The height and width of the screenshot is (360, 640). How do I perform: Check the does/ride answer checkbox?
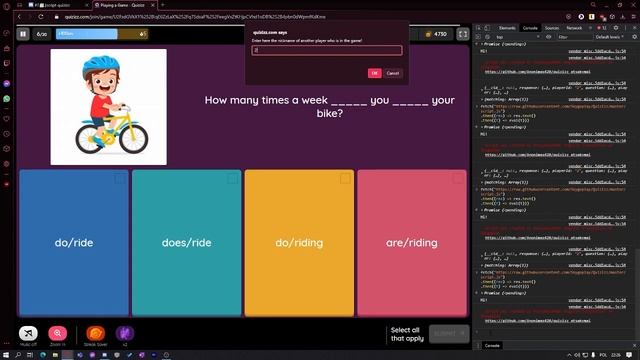(x=232, y=178)
